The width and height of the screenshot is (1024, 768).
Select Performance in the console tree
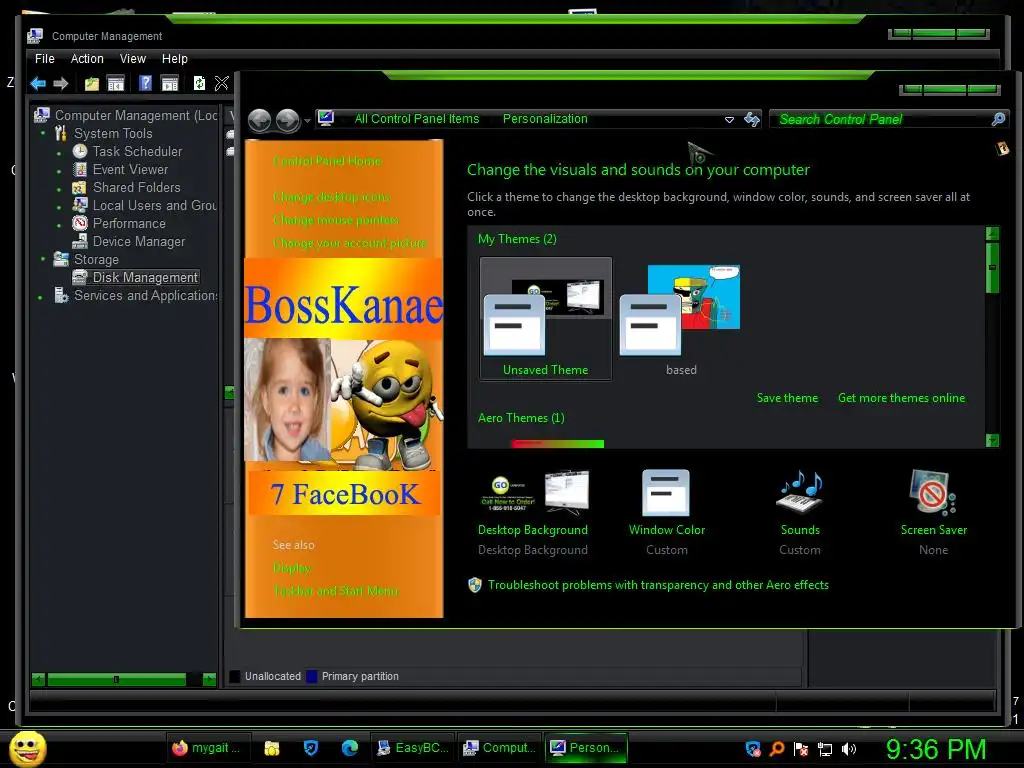pos(129,223)
